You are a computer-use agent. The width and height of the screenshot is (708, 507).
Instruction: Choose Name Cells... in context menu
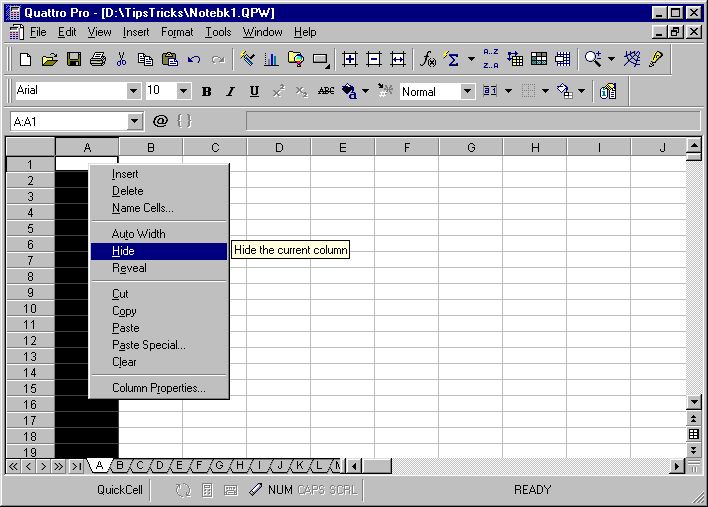(x=159, y=208)
